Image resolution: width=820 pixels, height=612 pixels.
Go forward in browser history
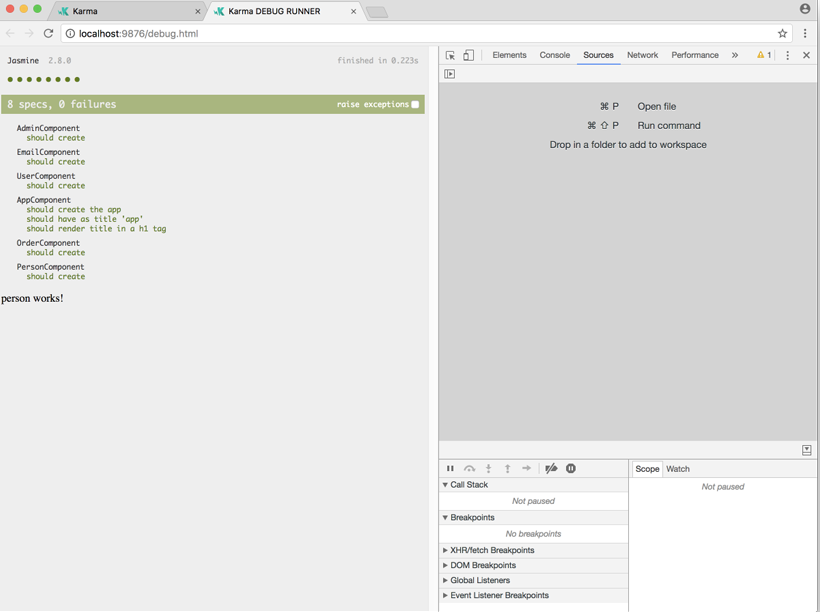point(29,33)
